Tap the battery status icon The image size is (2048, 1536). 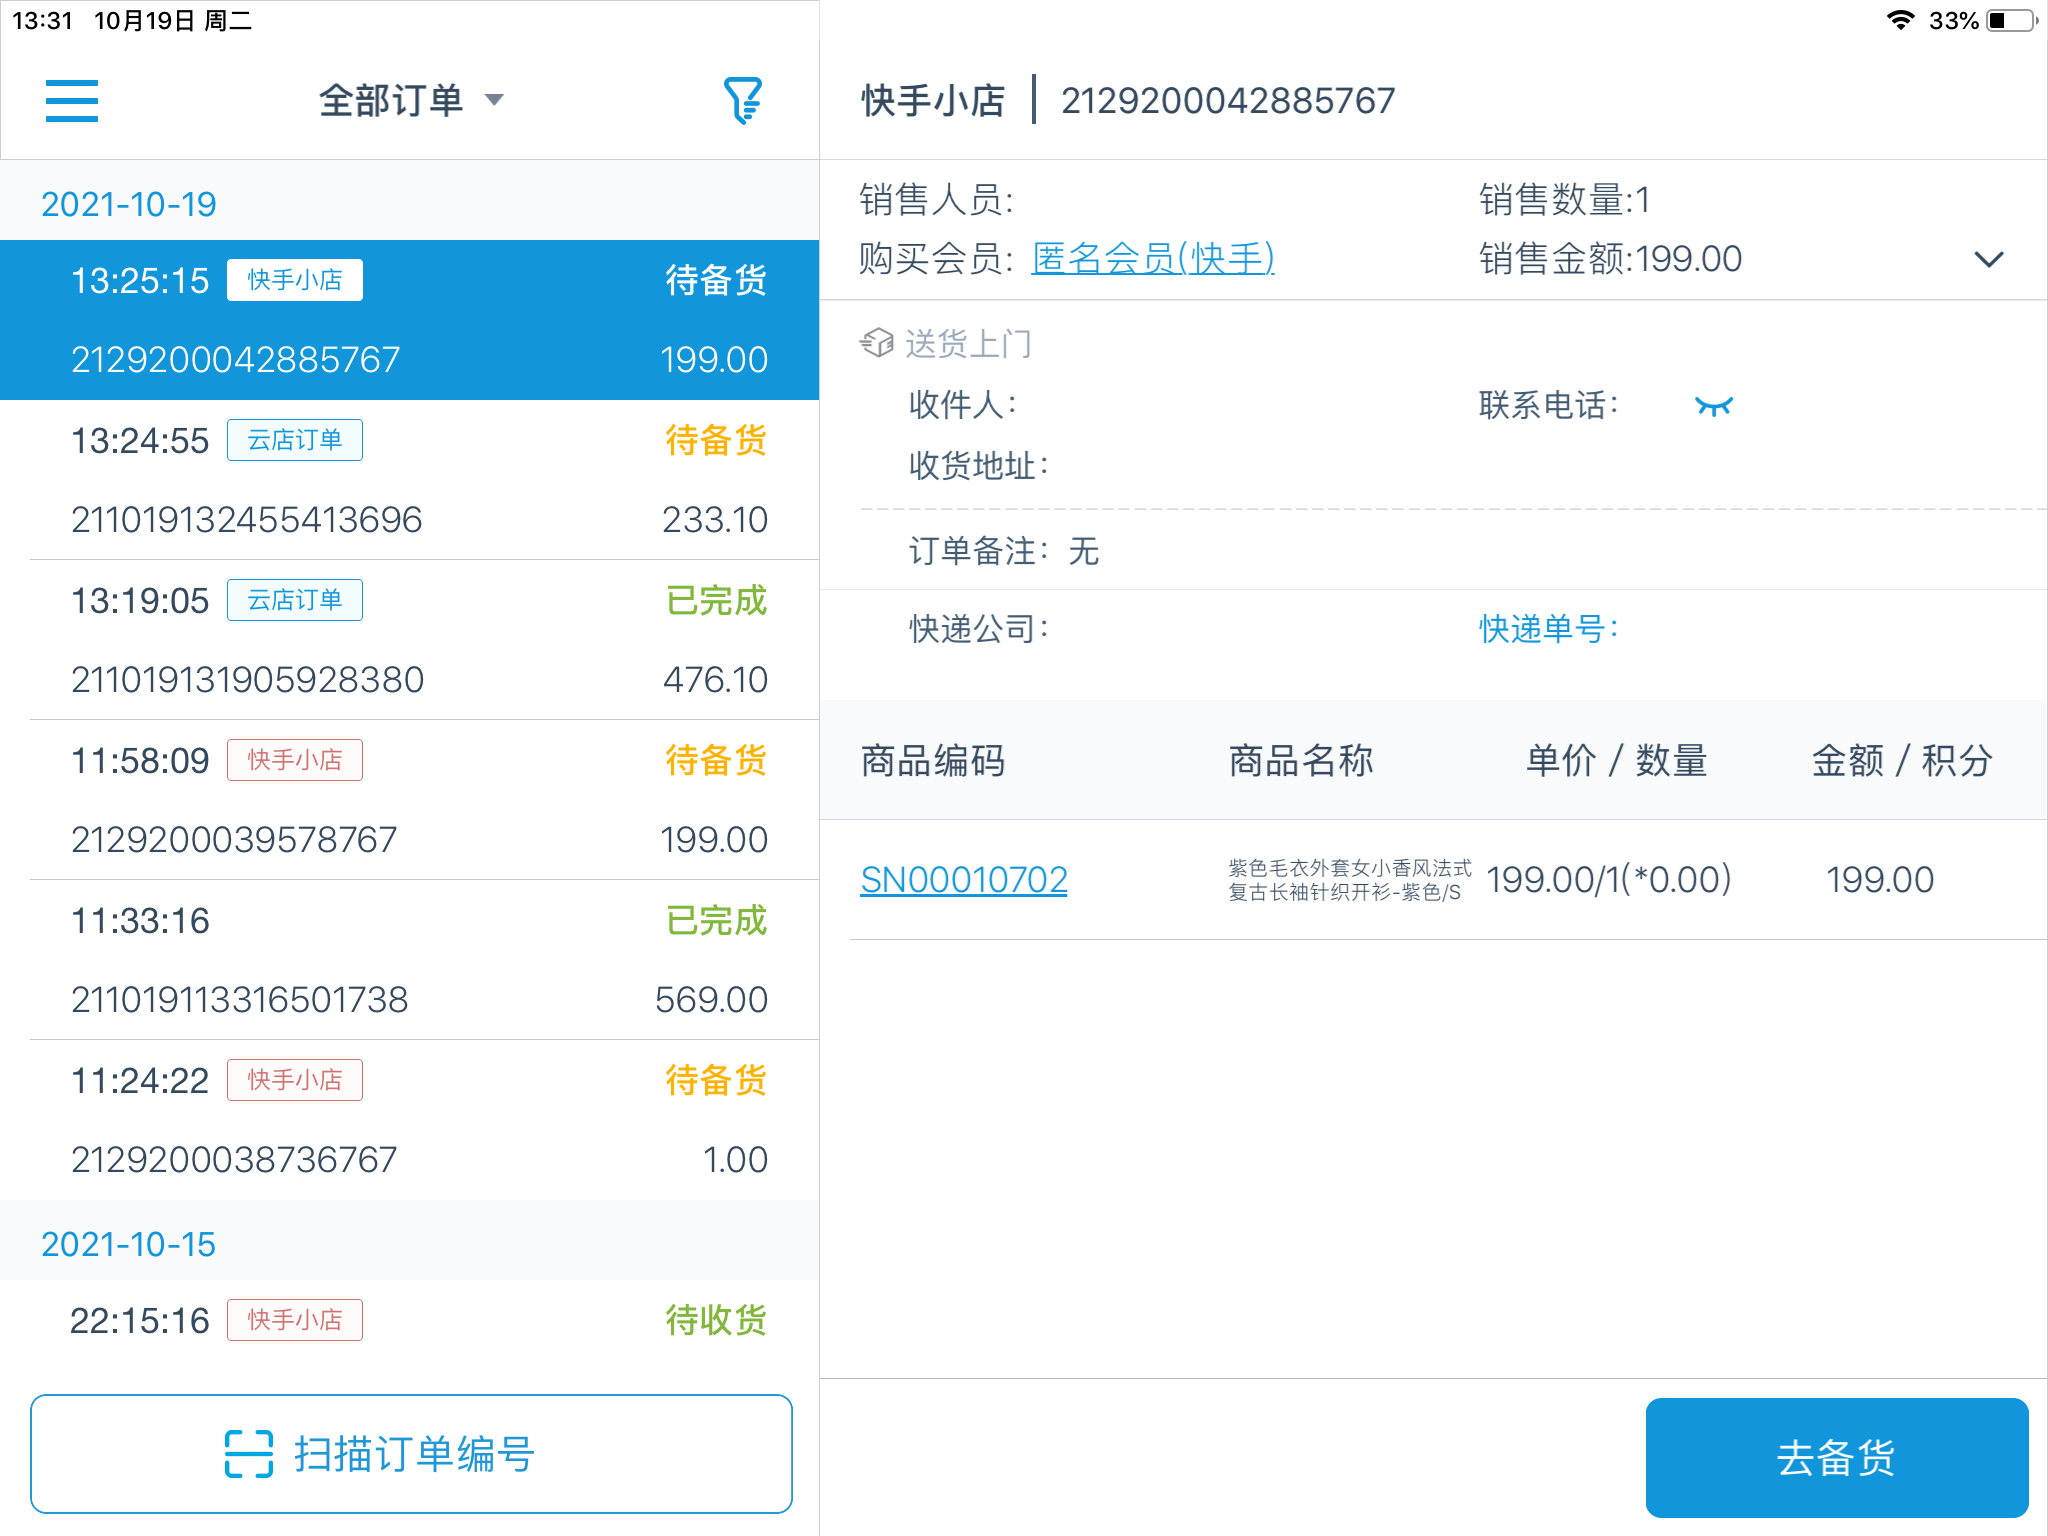click(x=2012, y=20)
